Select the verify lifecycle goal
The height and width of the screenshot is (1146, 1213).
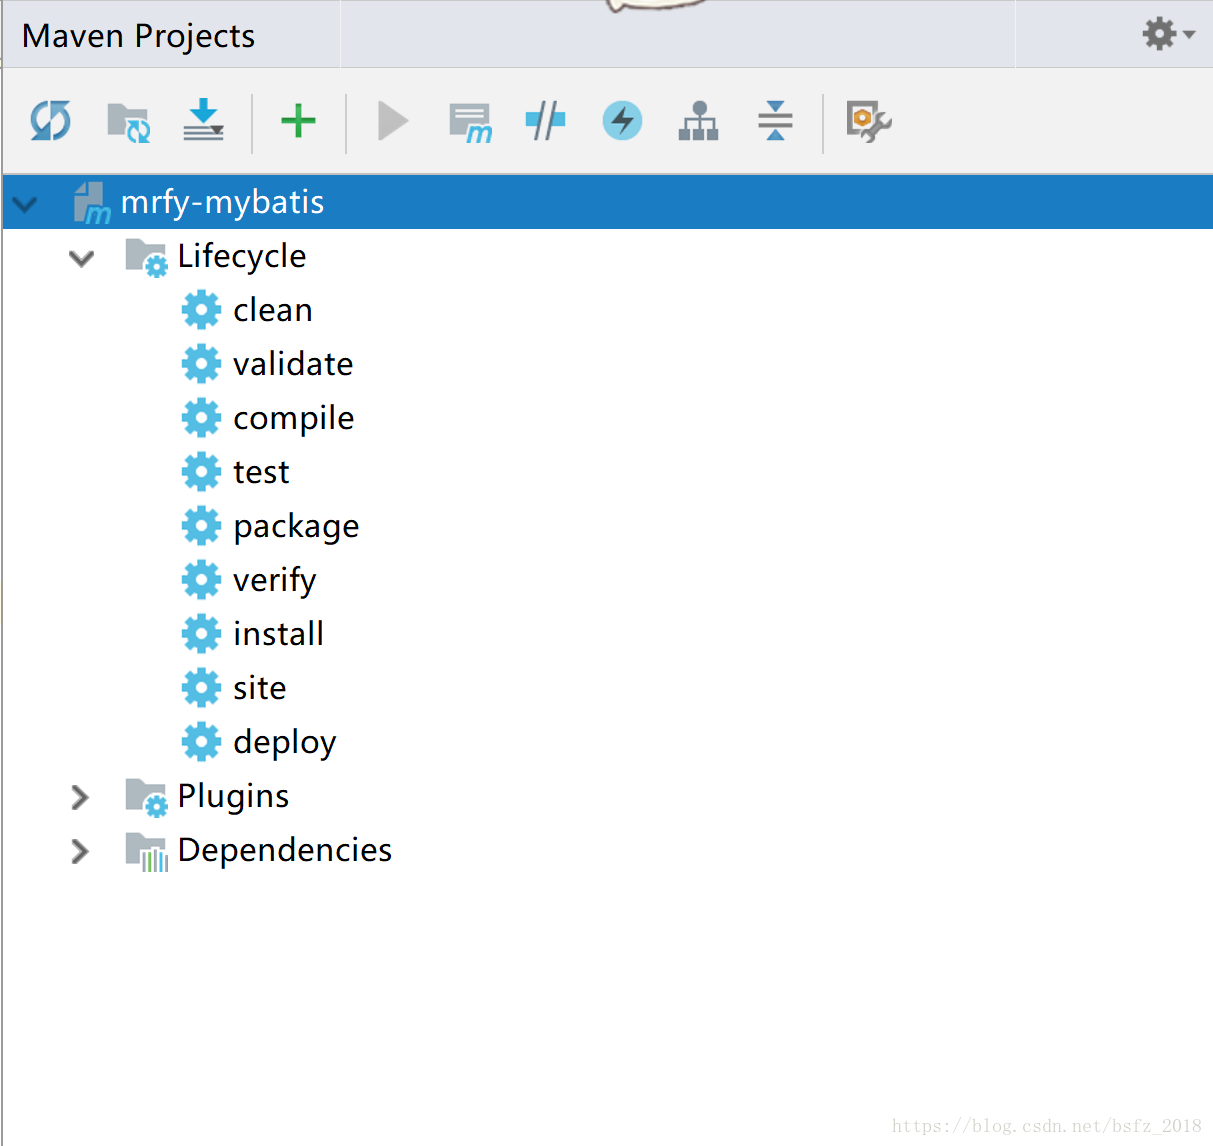pos(274,580)
